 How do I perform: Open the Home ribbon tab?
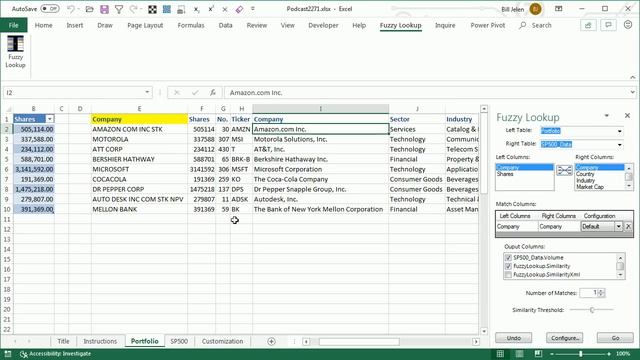tap(43, 25)
